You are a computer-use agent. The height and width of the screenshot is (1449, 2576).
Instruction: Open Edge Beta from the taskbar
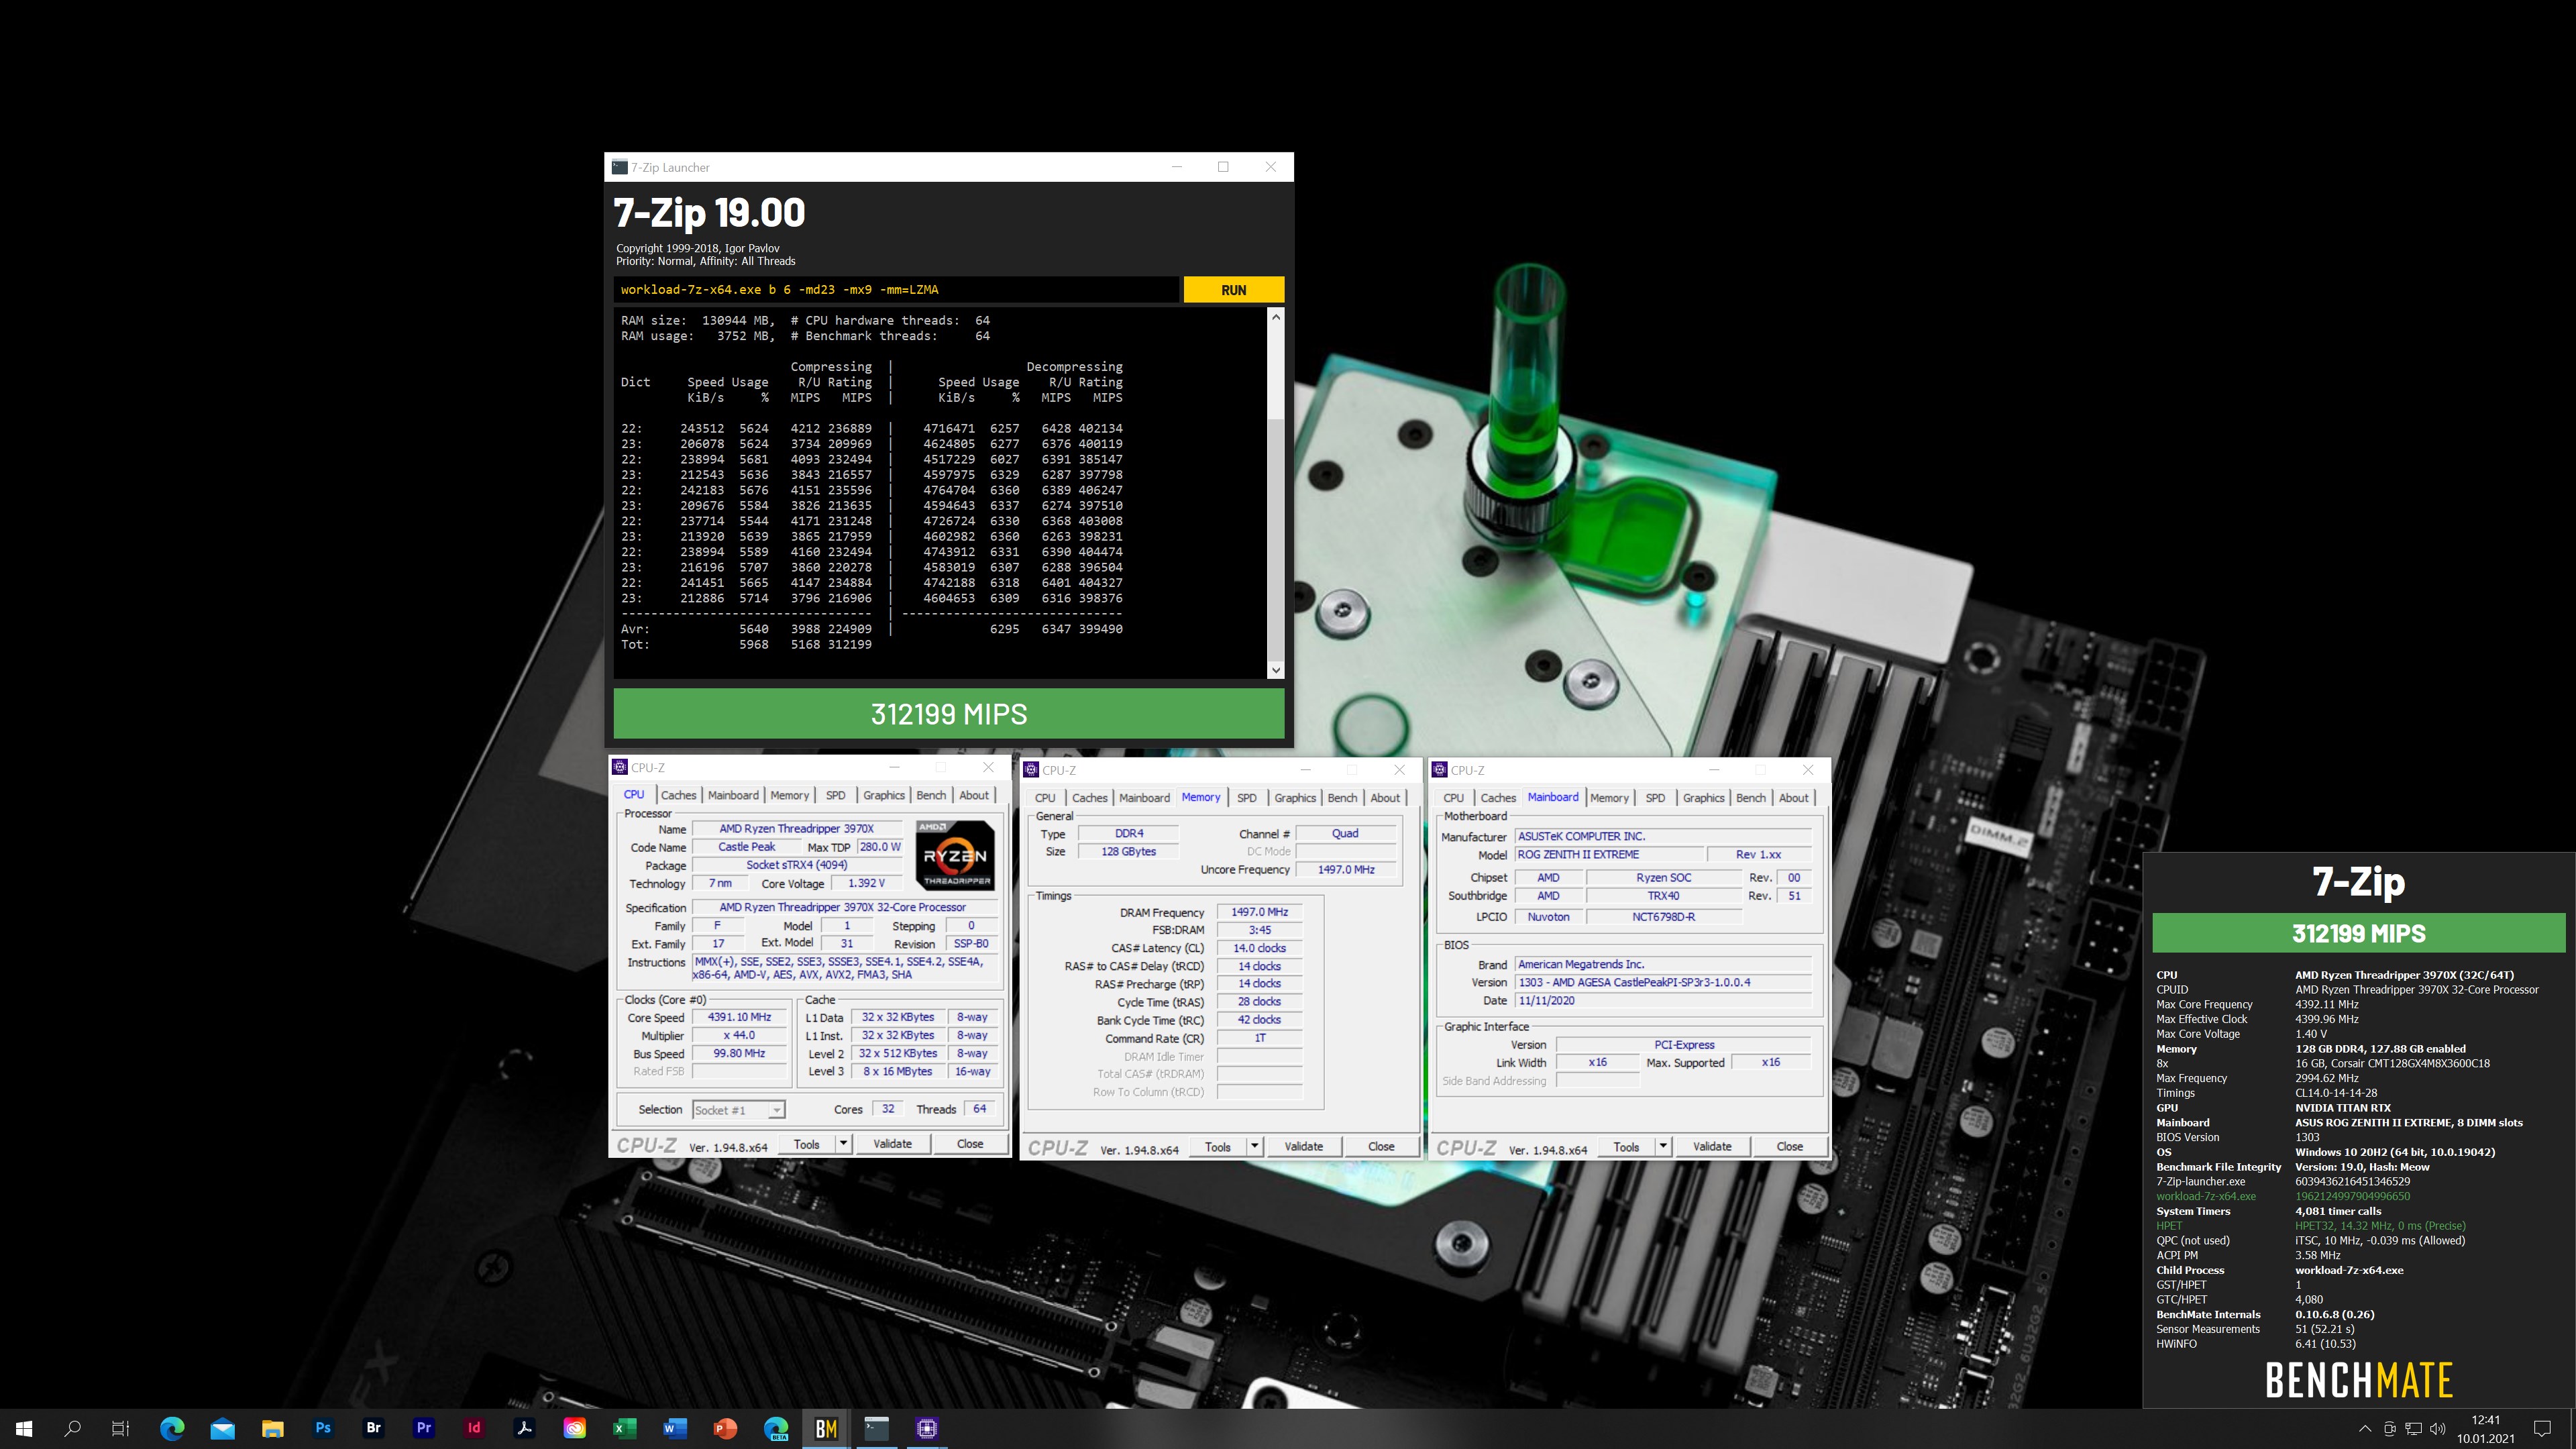pos(776,1428)
